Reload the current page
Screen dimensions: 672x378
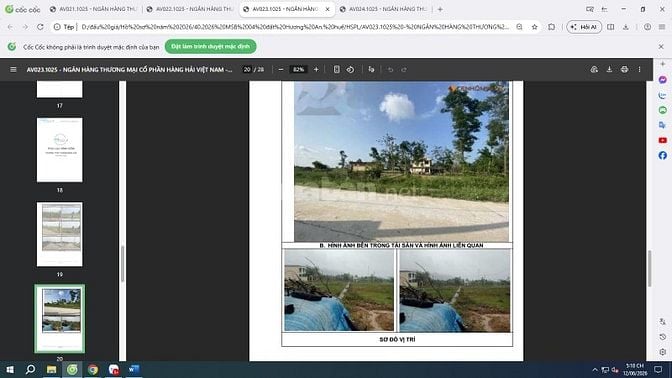40,27
